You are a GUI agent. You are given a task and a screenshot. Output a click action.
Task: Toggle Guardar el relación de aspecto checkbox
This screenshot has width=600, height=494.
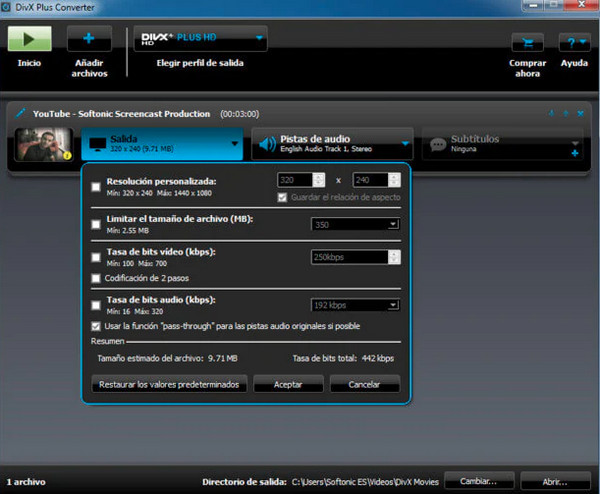coord(282,197)
